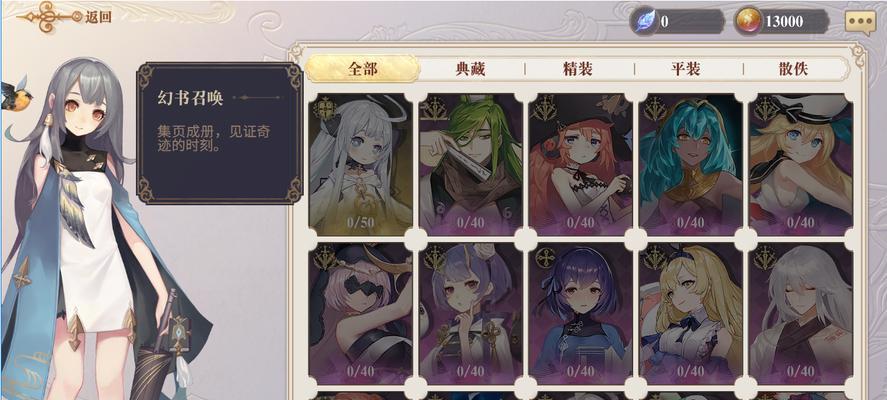Click the 幻书召唤 dialogue box

pyautogui.click(x=220, y=133)
